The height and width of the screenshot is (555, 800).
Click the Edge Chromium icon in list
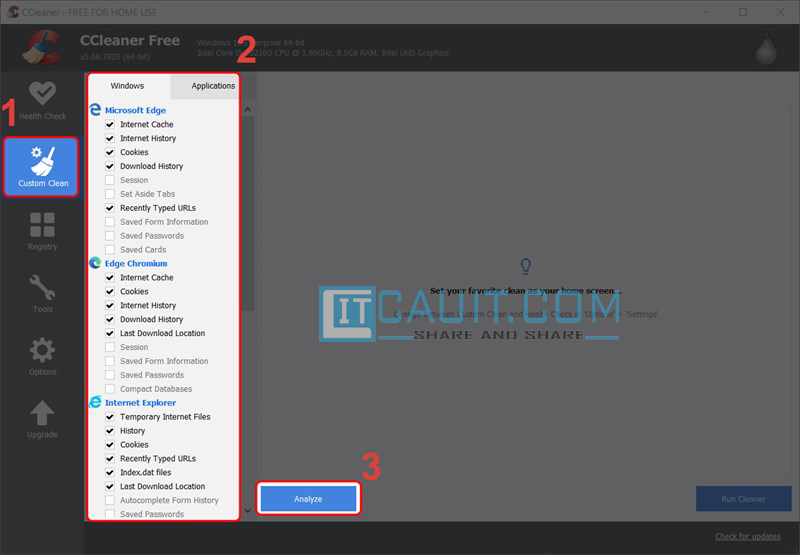(x=95, y=263)
